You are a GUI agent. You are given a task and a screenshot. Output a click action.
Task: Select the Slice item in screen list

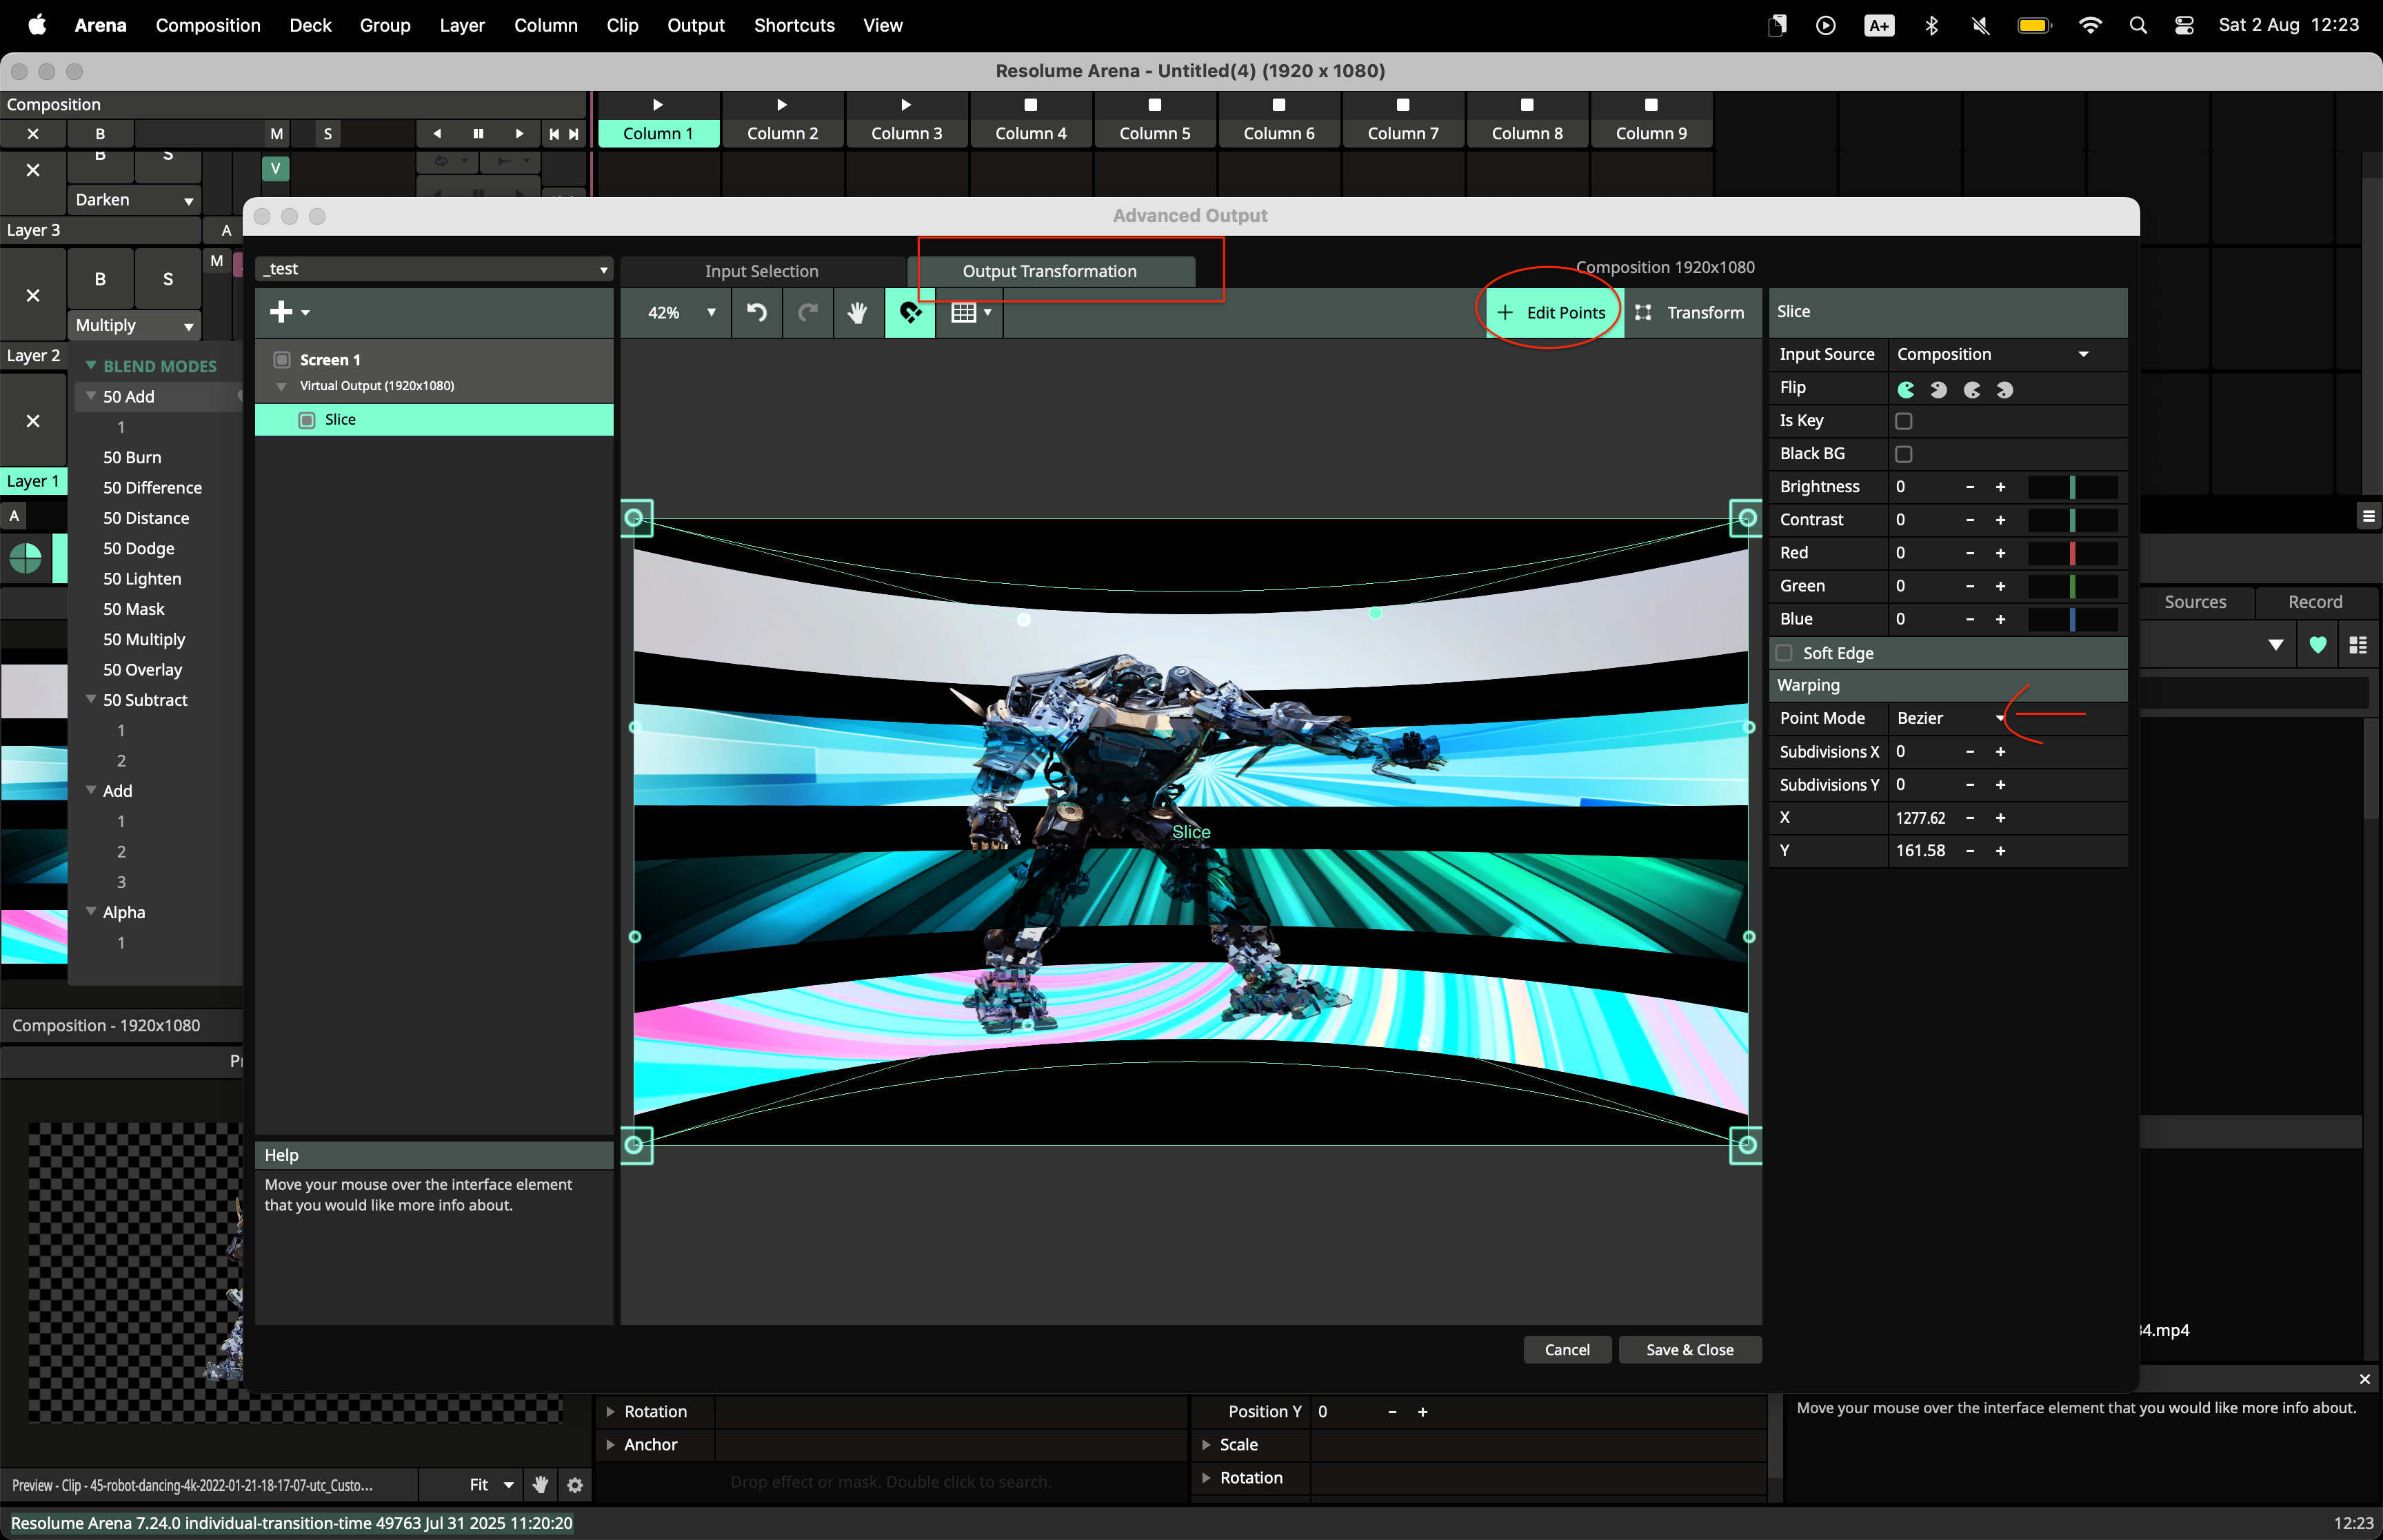coord(340,420)
